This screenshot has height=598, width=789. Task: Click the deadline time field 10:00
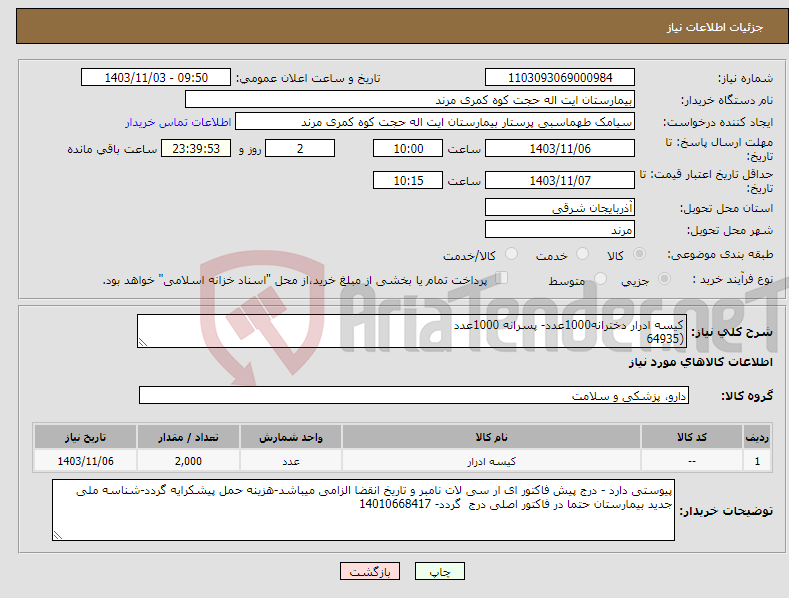point(408,148)
